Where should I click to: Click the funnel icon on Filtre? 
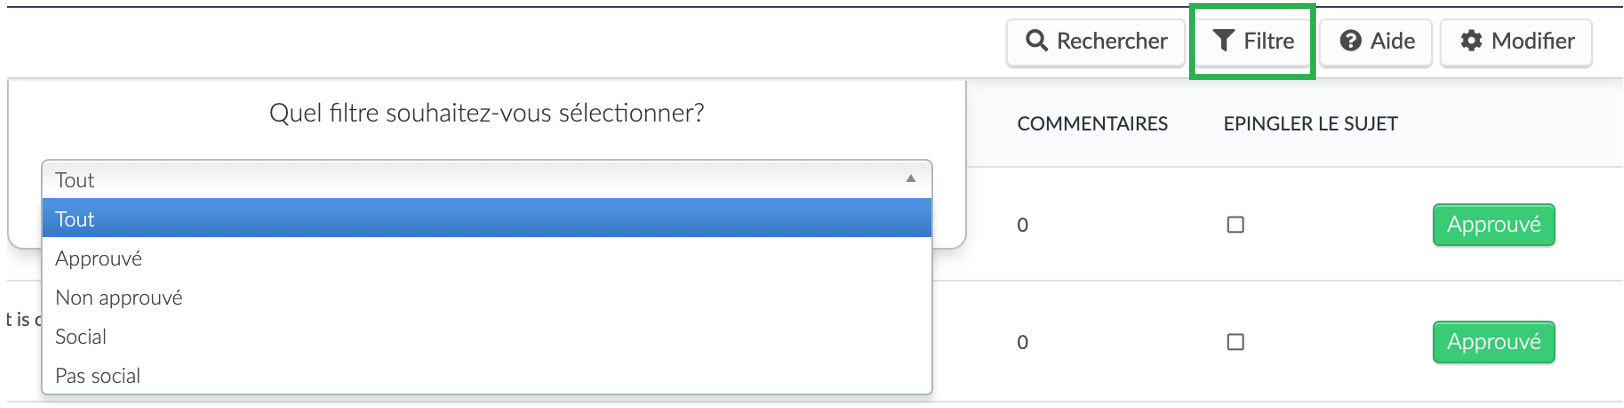(1223, 40)
